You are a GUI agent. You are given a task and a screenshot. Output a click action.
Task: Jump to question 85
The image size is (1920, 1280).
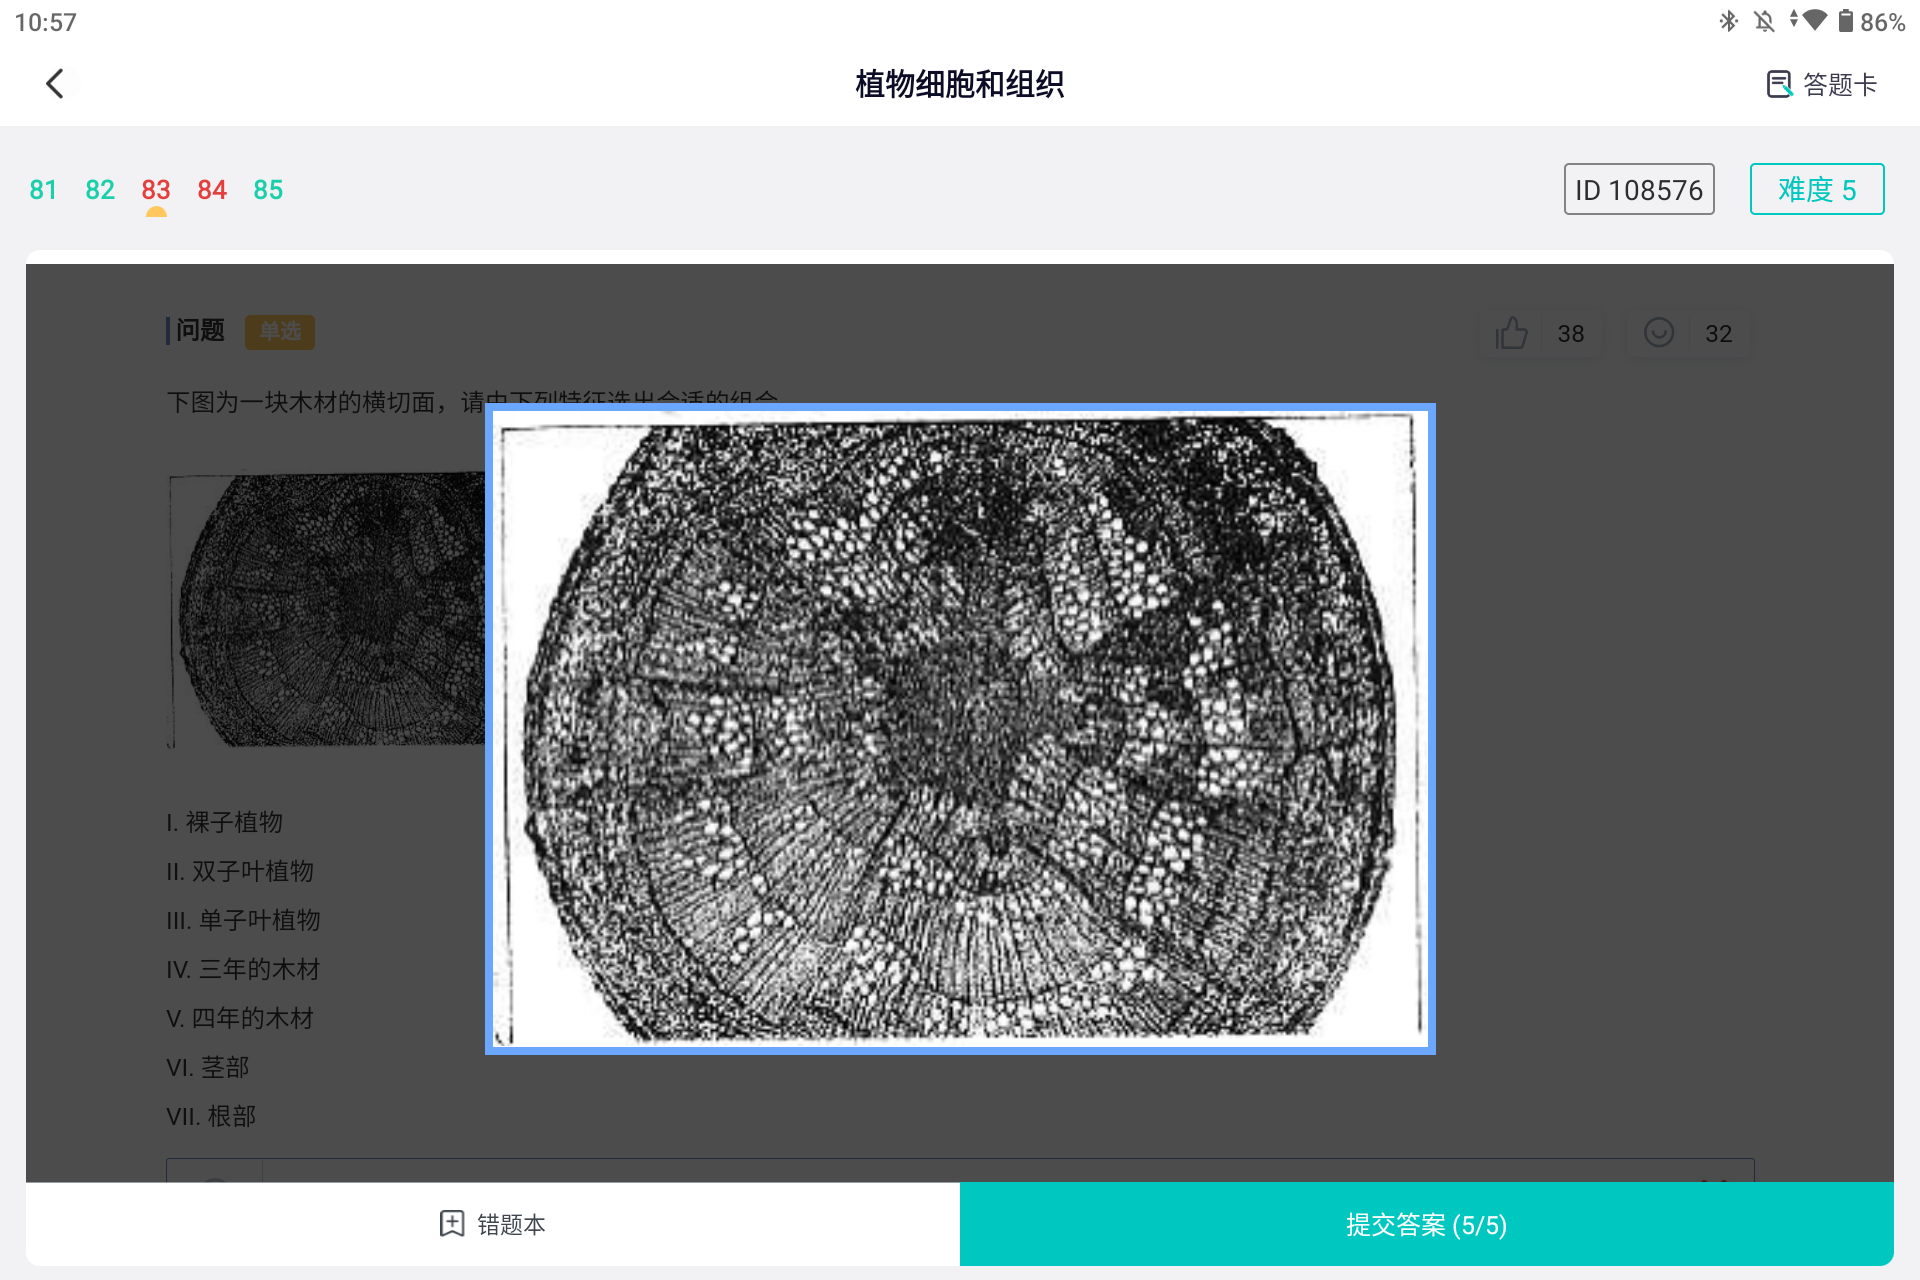coord(268,190)
